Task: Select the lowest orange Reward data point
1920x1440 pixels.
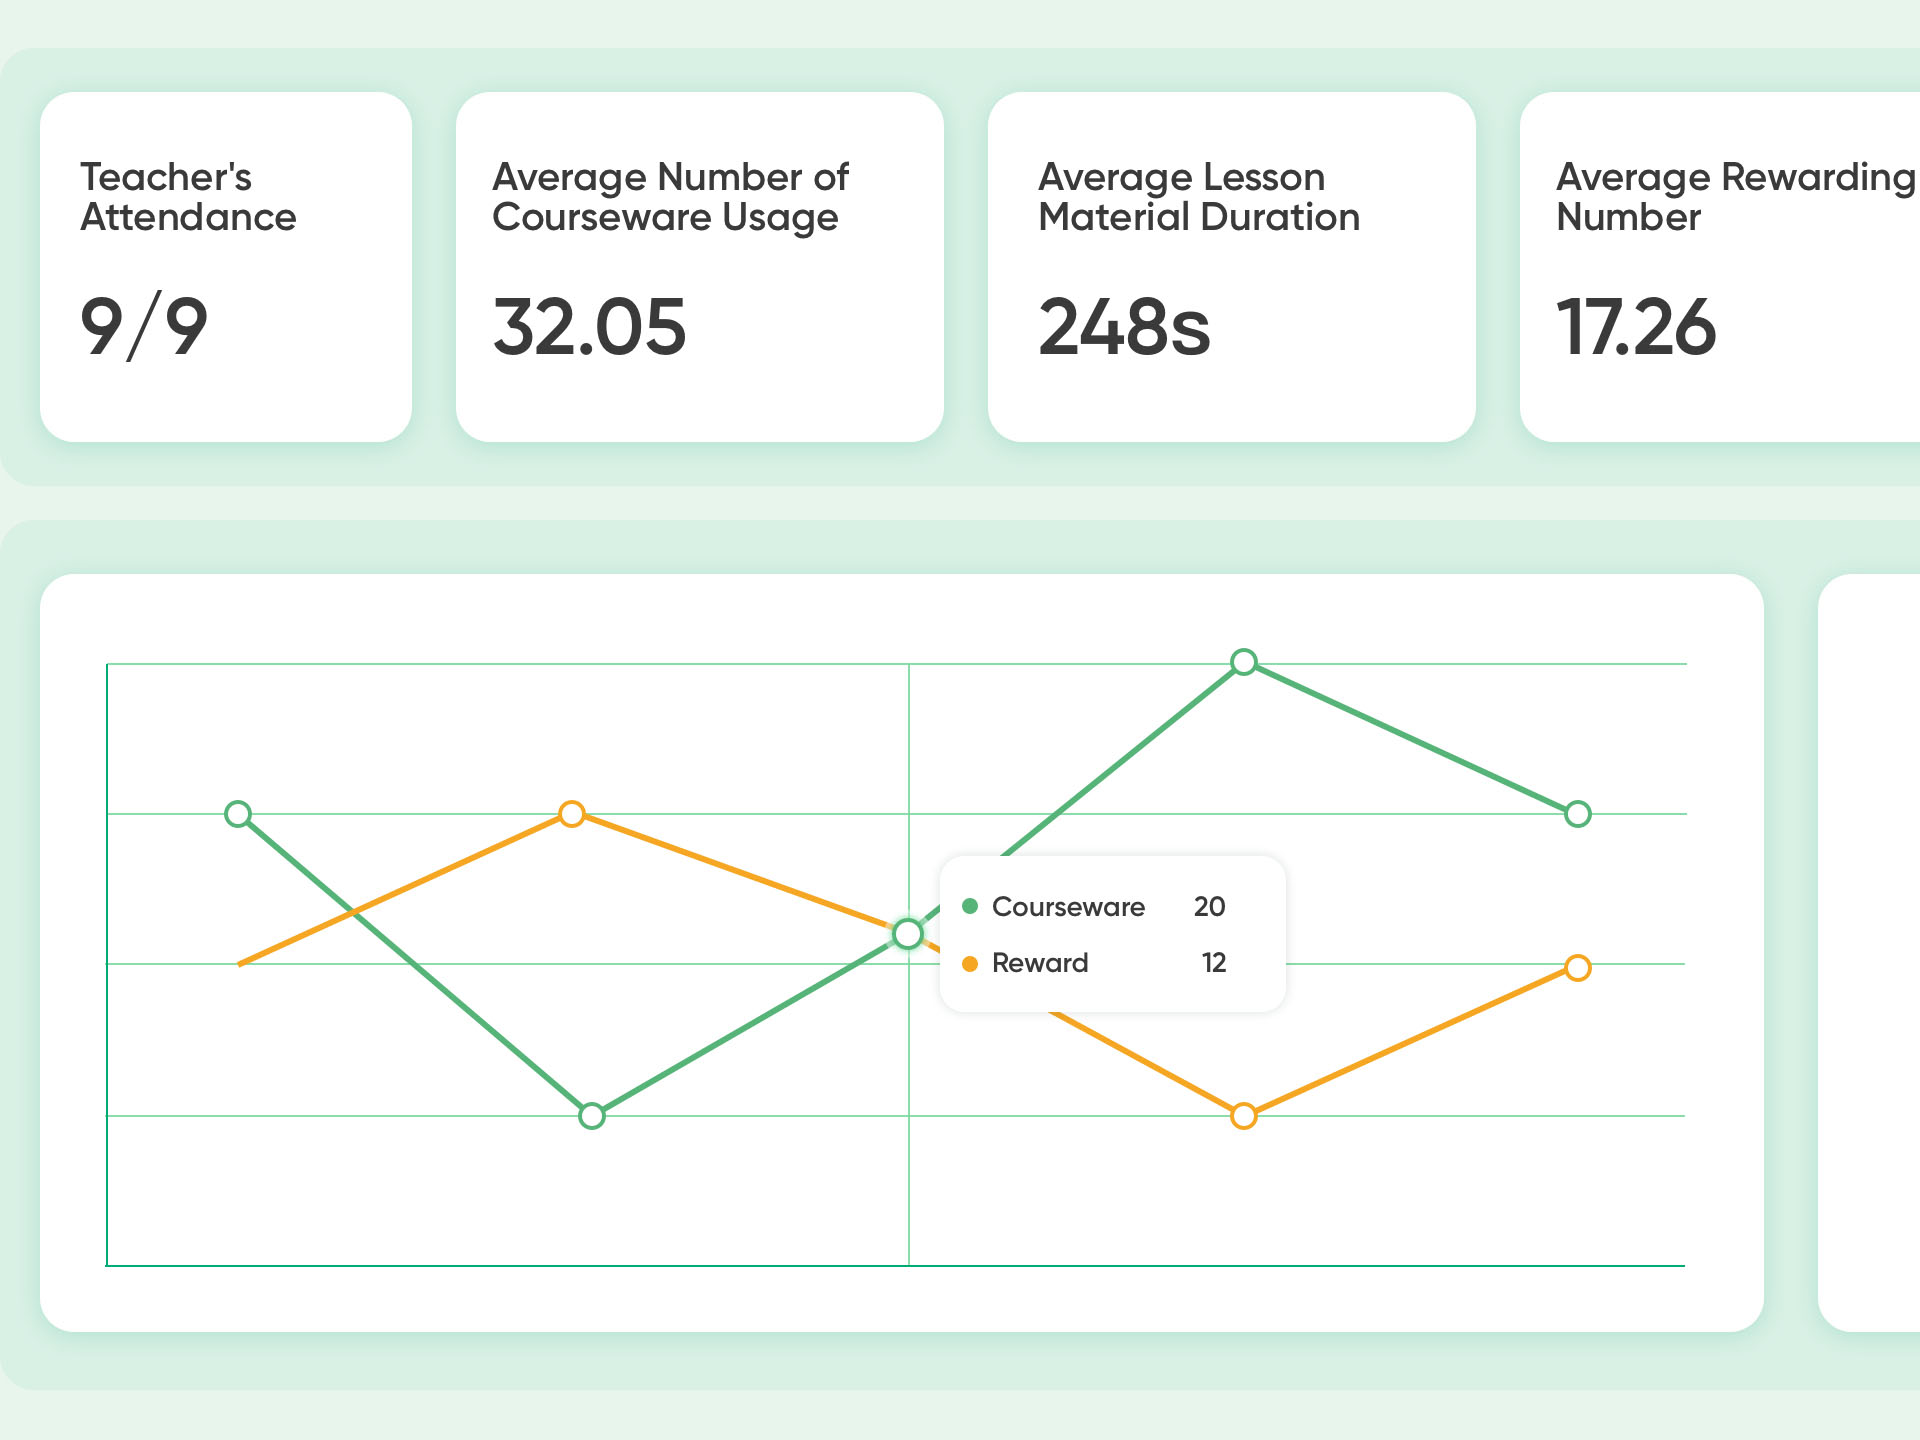Action: click(1243, 1115)
